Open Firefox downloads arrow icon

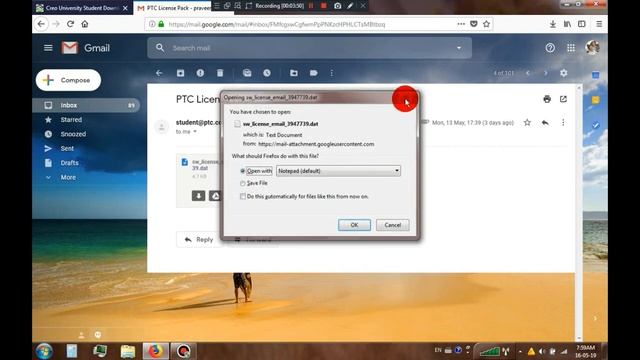(x=553, y=24)
